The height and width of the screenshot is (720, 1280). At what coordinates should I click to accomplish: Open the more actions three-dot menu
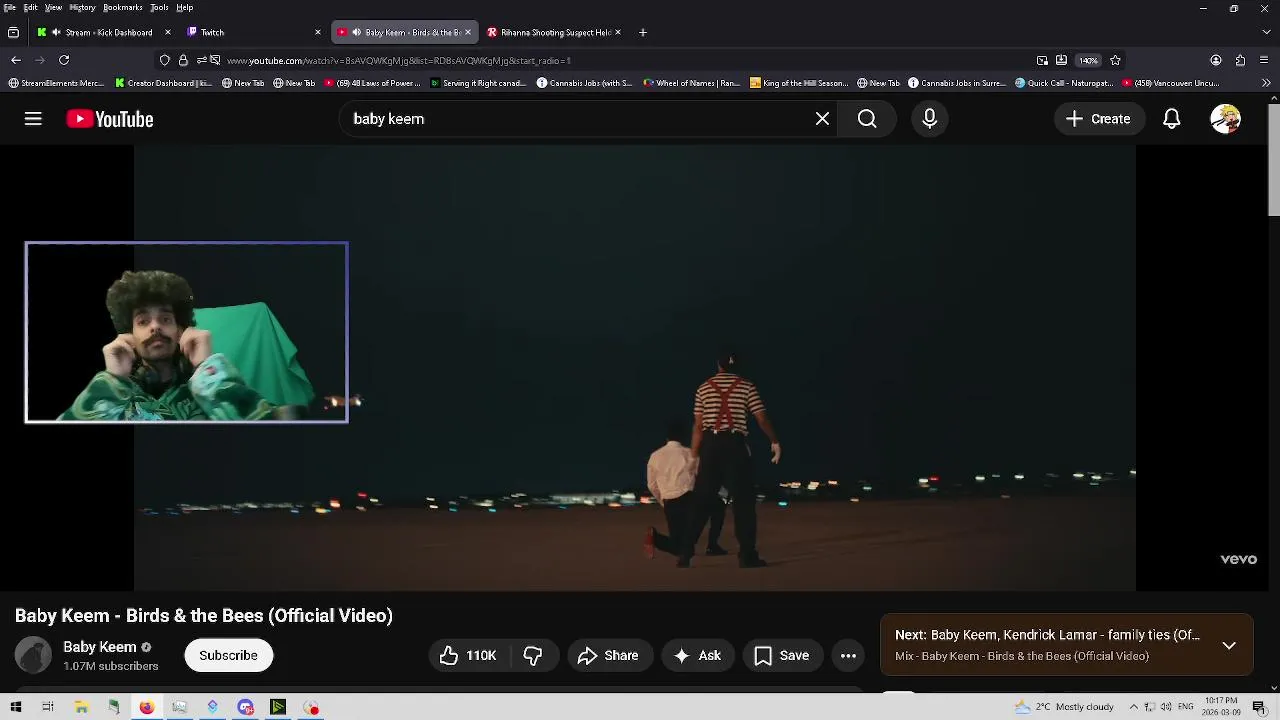848,656
